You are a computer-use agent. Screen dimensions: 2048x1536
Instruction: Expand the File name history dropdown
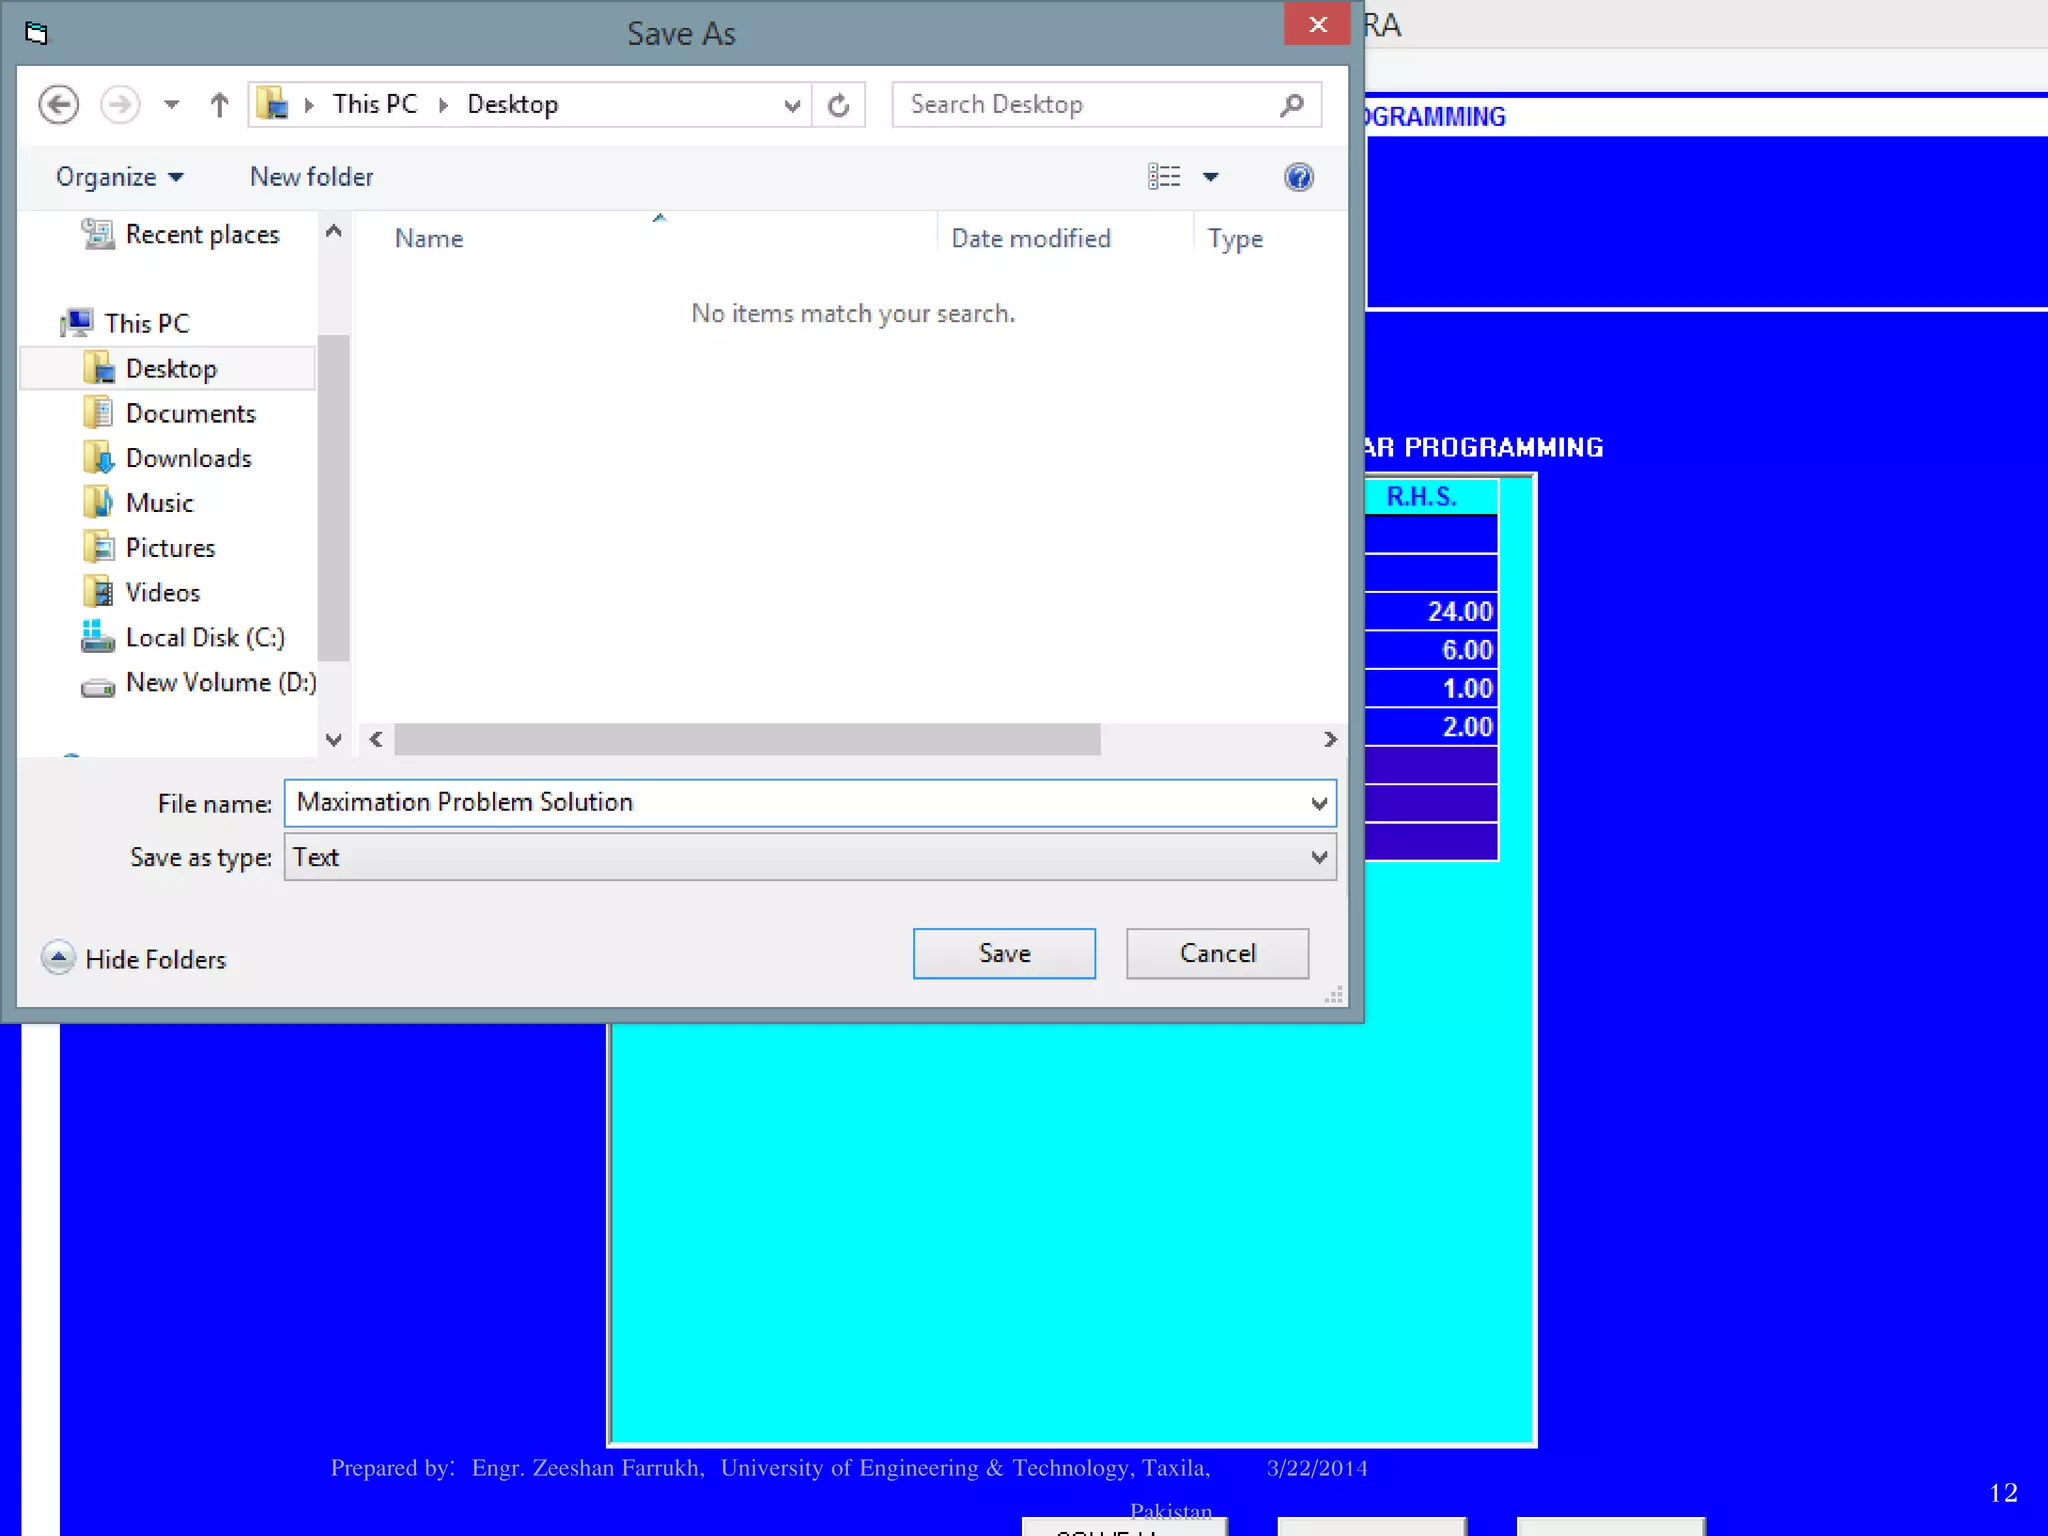[1319, 803]
